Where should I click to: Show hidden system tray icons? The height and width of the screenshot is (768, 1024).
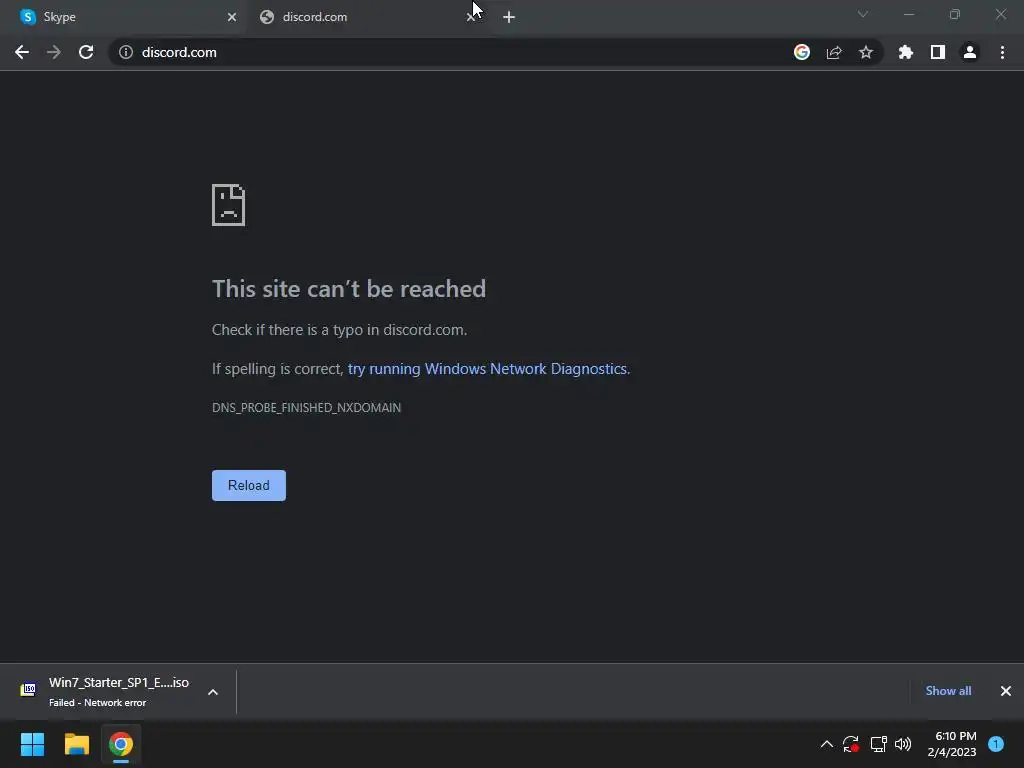[827, 744]
